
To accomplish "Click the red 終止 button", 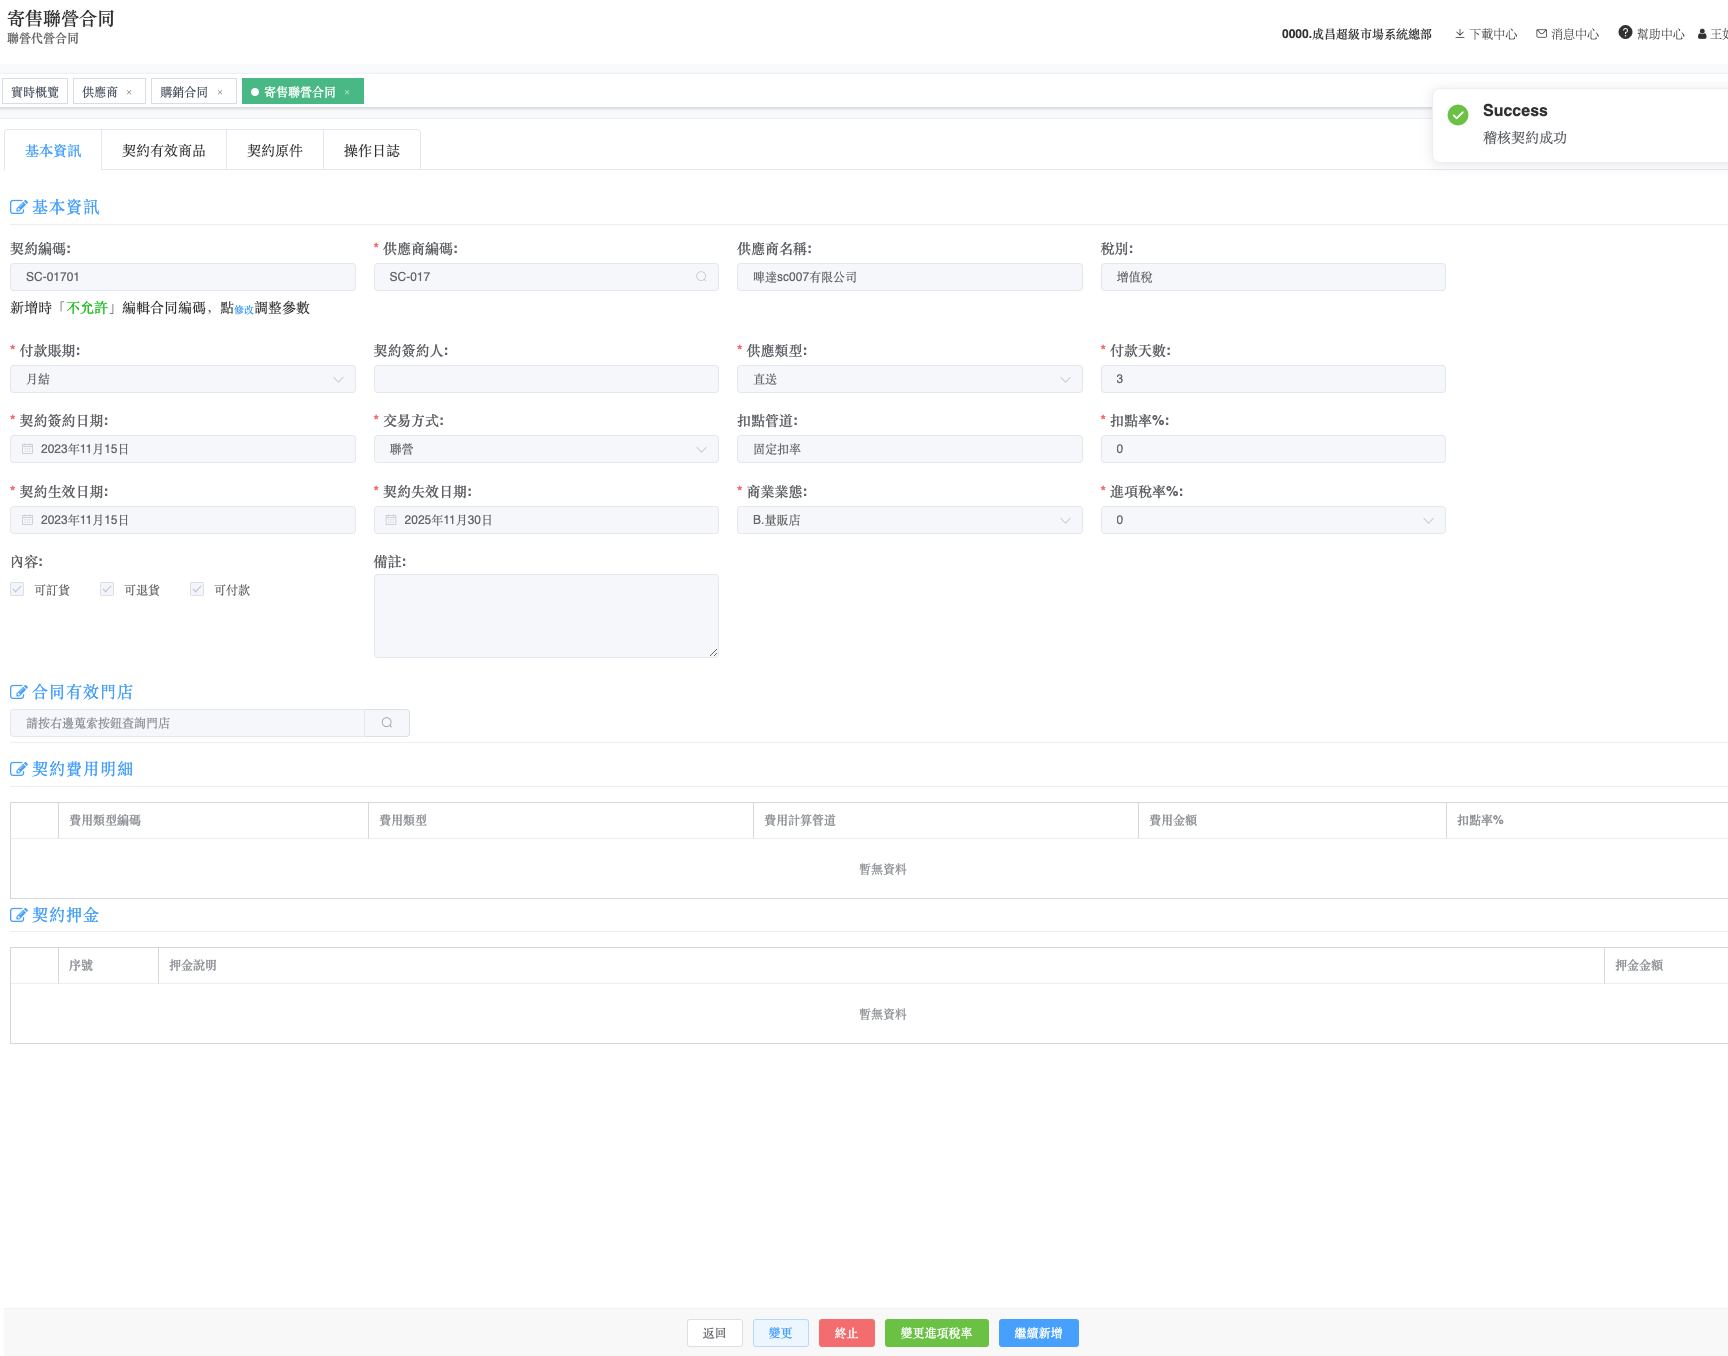I will point(846,1333).
